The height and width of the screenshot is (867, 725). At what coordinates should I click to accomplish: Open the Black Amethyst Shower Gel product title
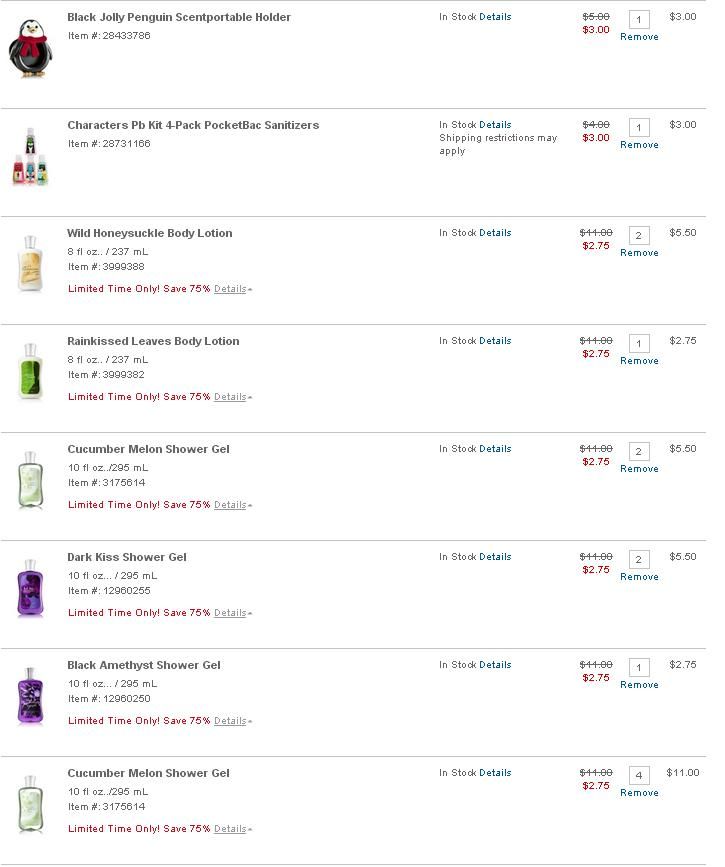coord(144,665)
